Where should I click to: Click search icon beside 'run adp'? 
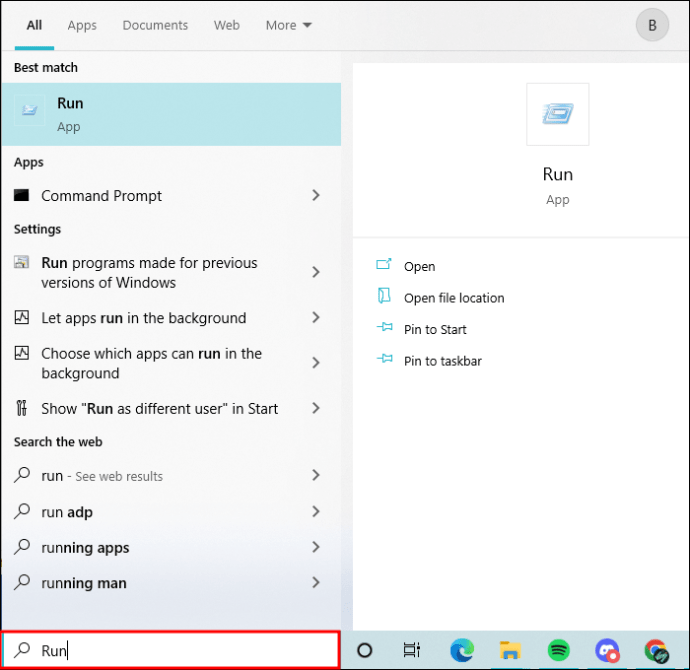point(22,511)
